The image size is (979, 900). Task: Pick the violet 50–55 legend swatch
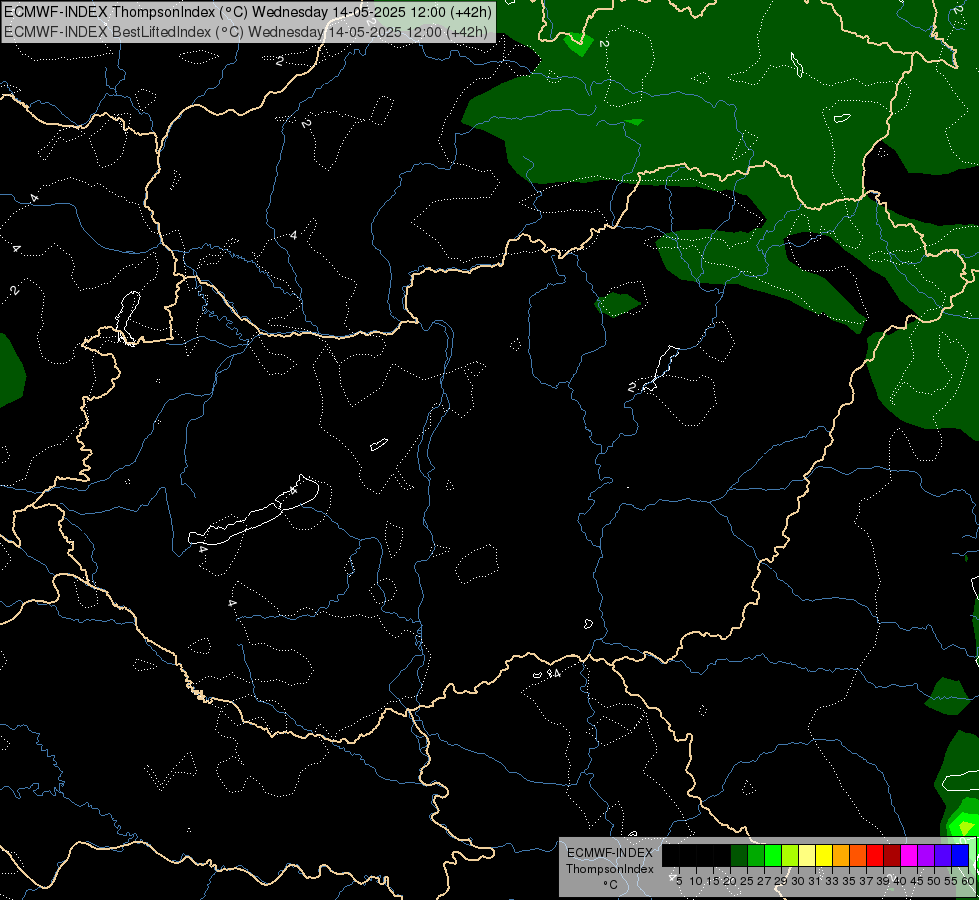pos(943,855)
